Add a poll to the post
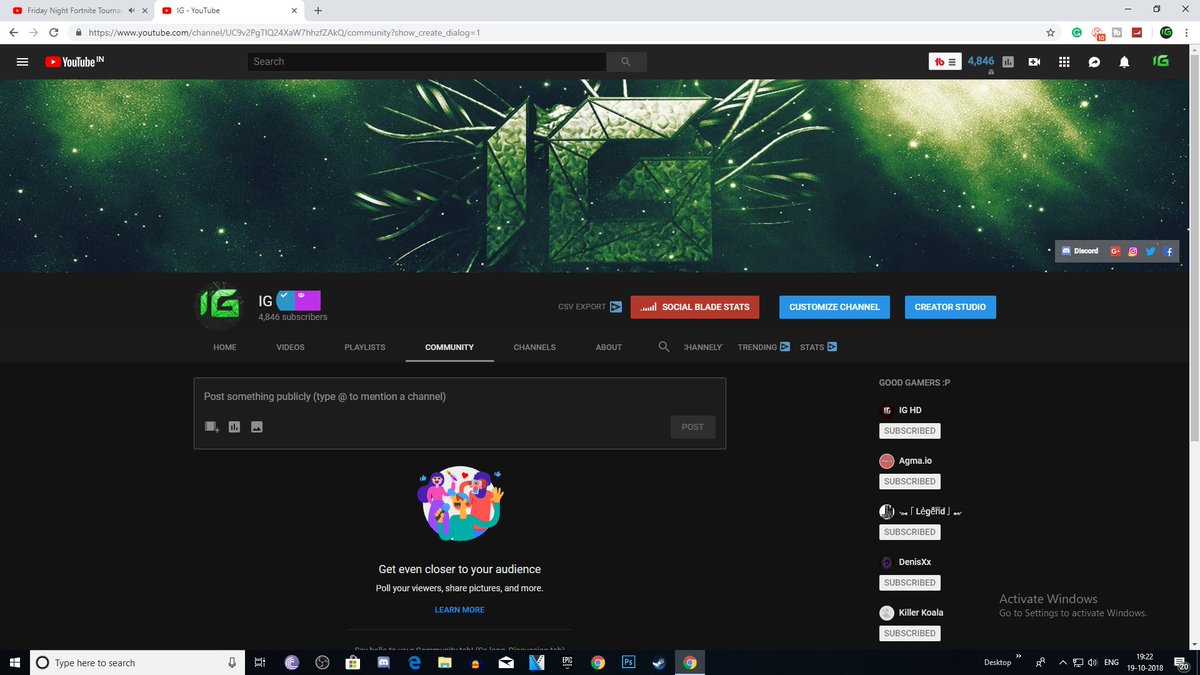This screenshot has width=1200, height=675. coord(234,427)
